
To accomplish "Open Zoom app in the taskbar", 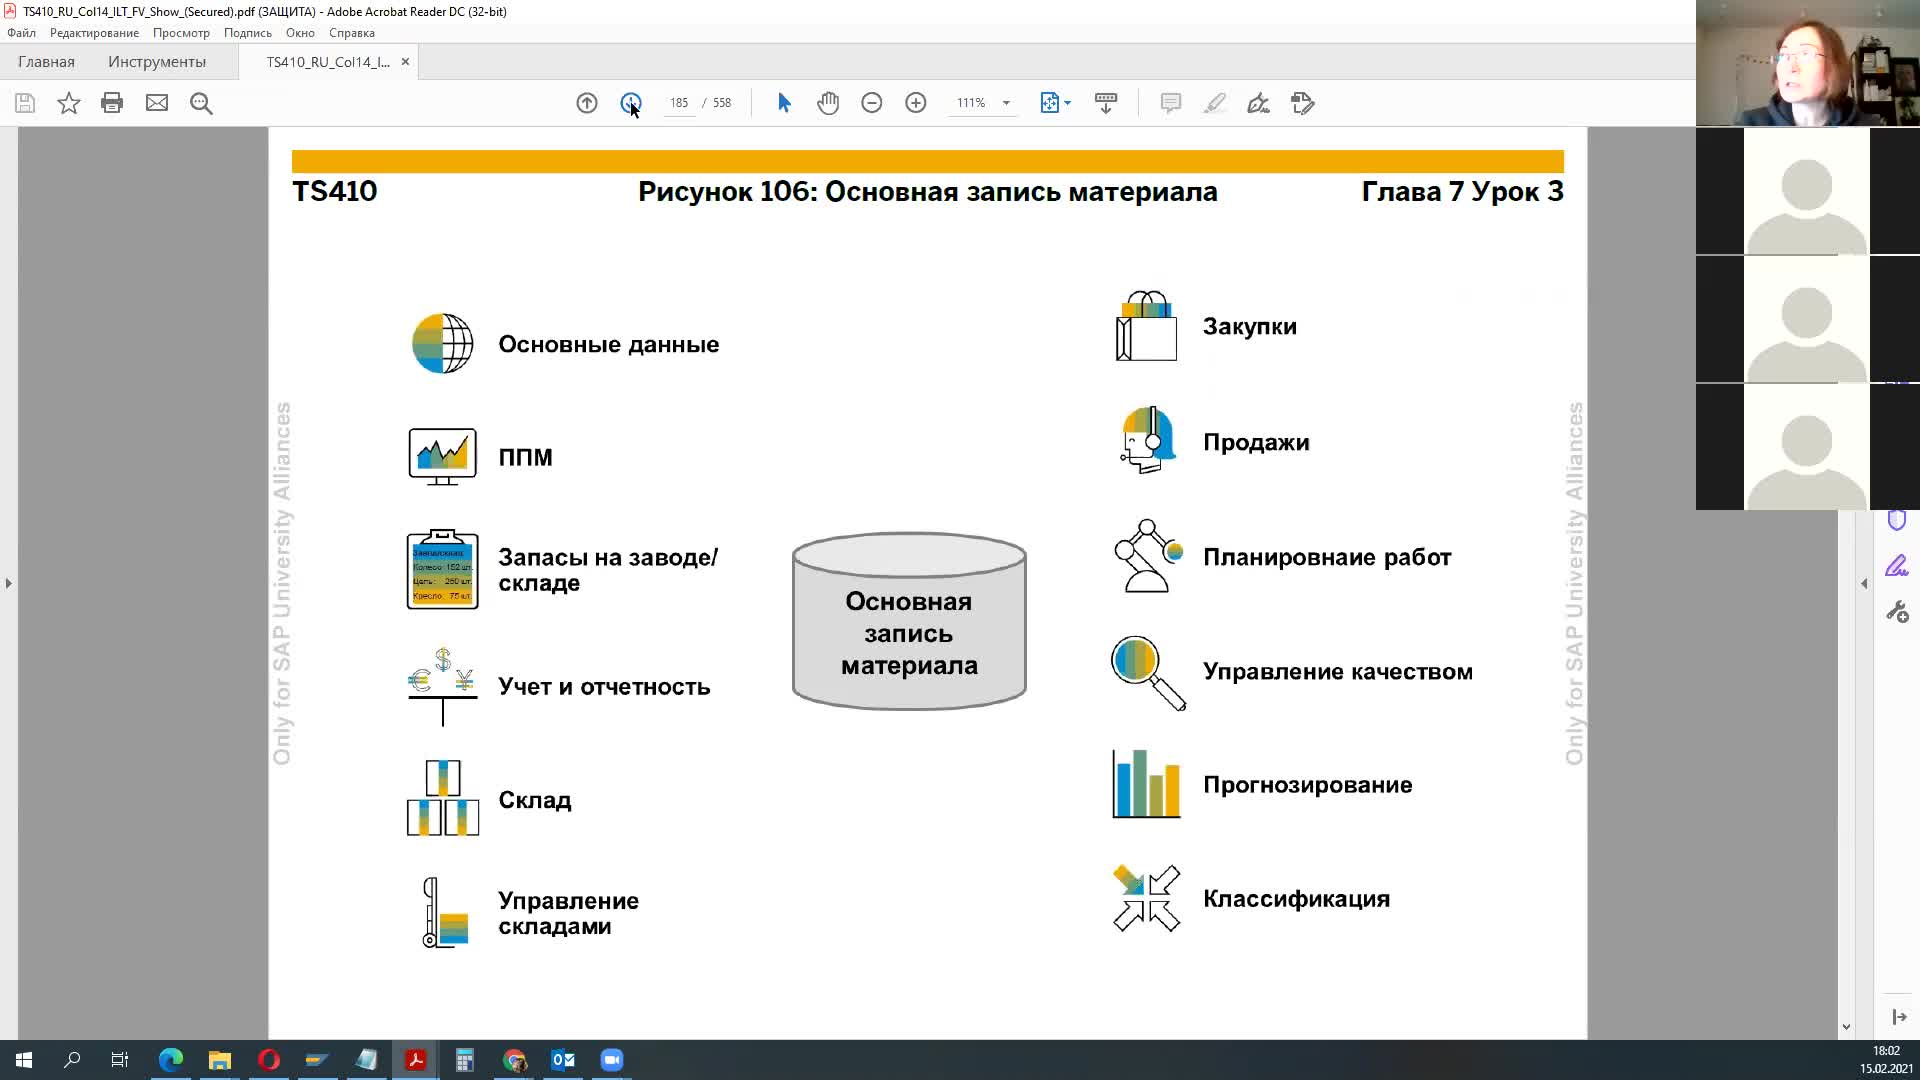I will pos(612,1060).
